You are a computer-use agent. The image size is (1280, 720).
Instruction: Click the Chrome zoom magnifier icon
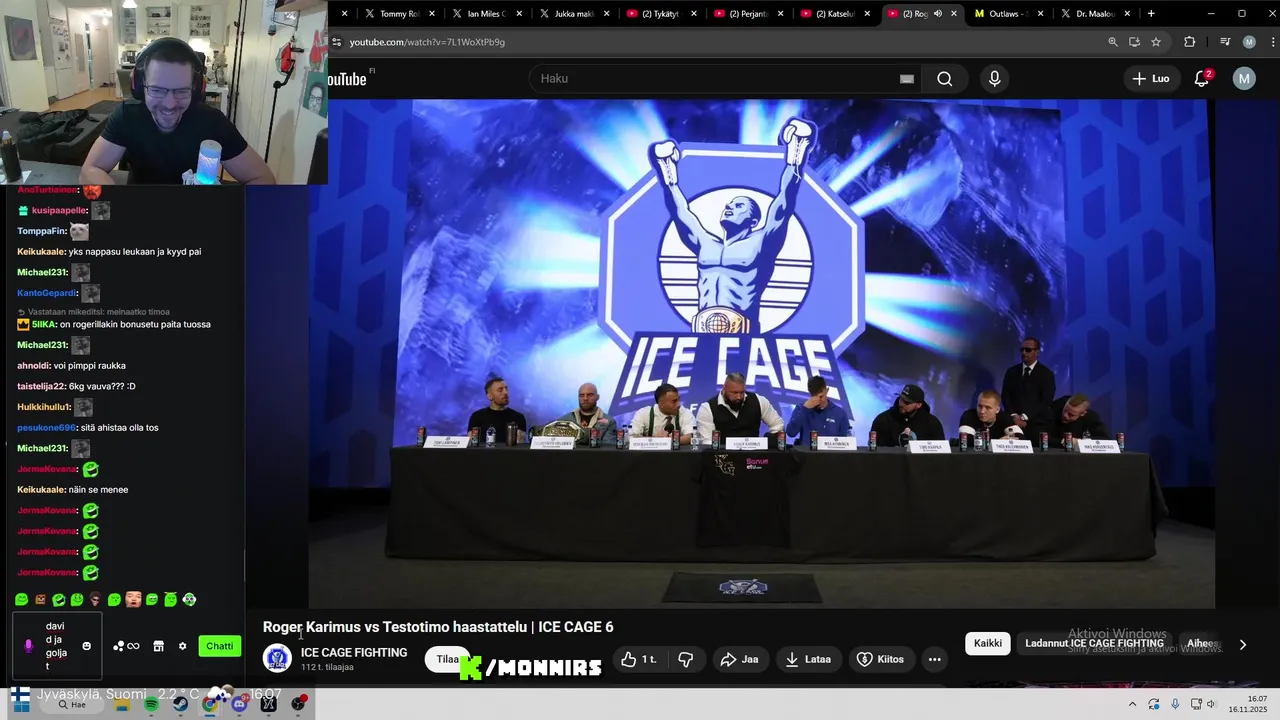(x=1113, y=42)
